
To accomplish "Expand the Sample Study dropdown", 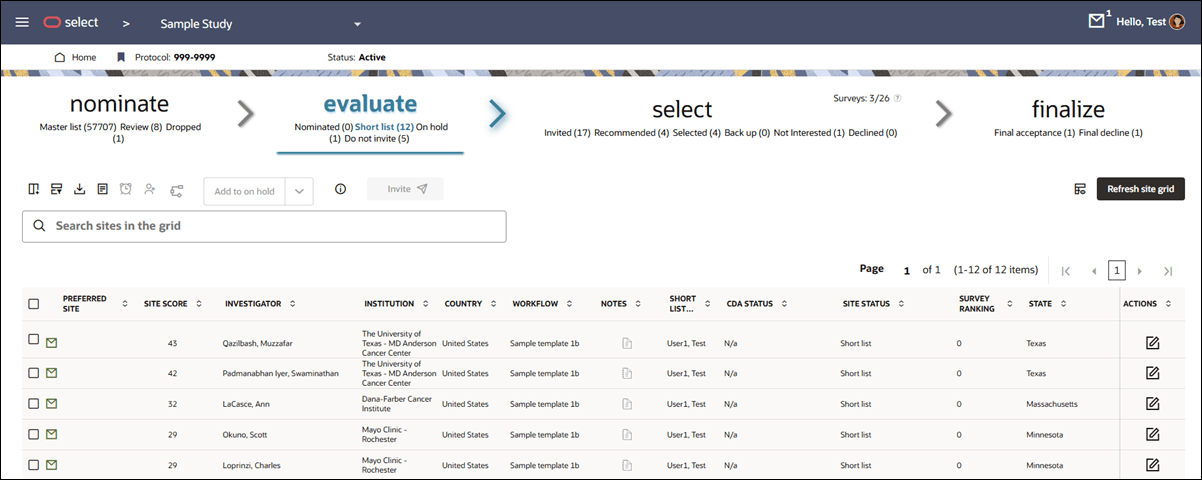I will tap(357, 23).
